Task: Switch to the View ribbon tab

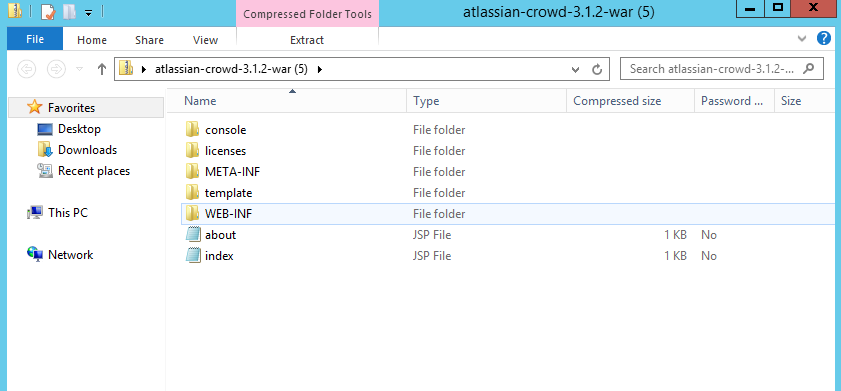Action: (x=205, y=40)
